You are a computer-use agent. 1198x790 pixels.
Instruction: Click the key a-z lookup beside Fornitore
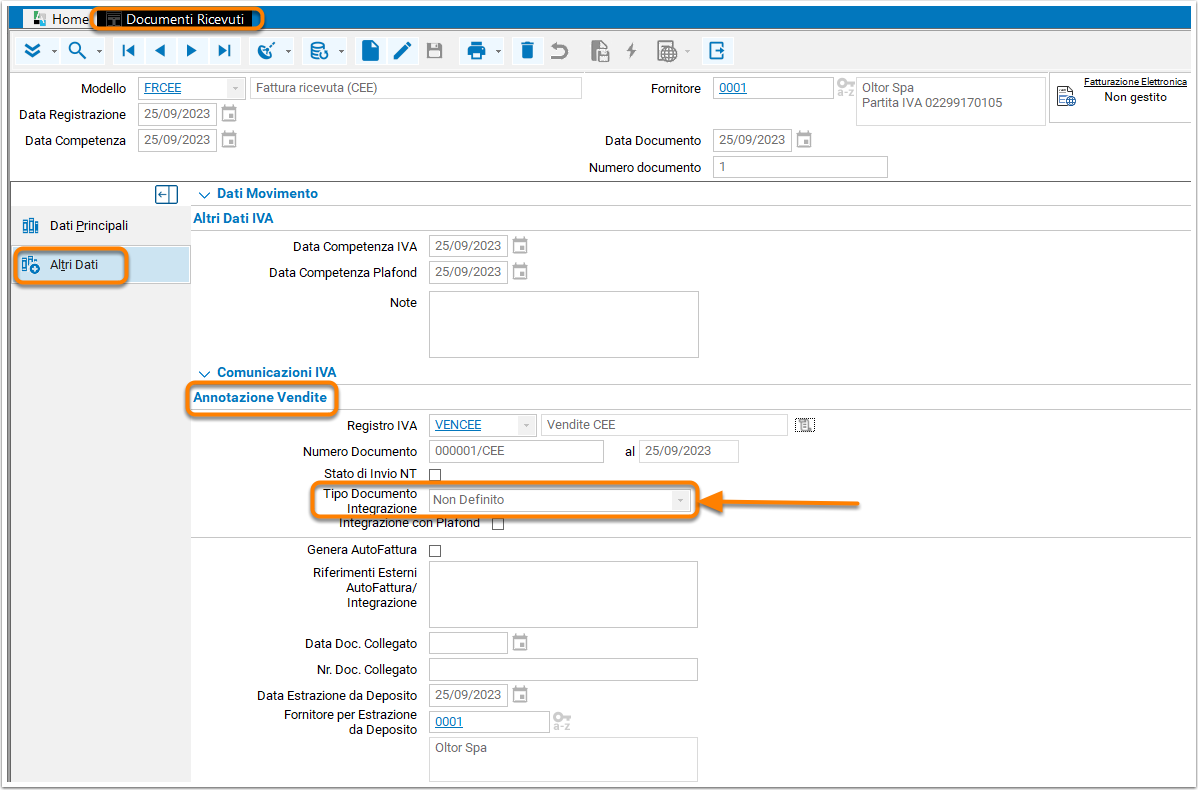pos(845,88)
